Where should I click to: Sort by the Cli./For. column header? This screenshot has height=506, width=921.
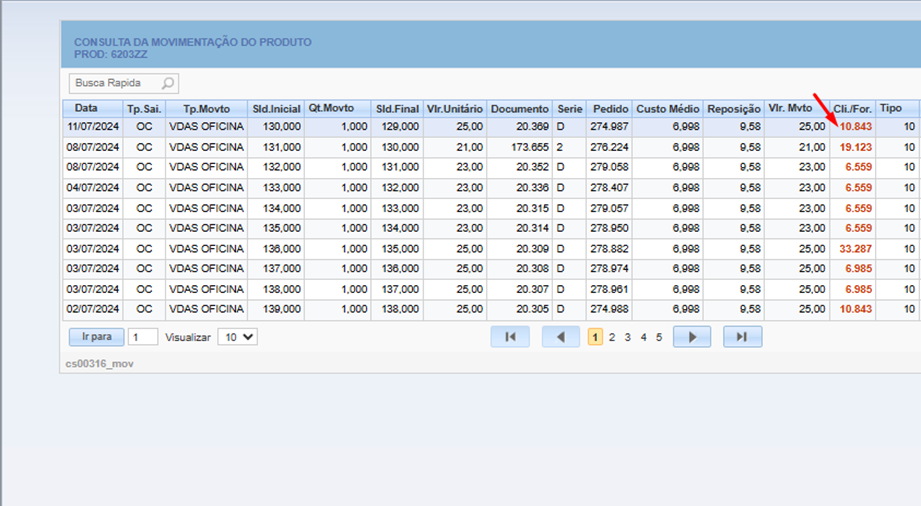point(852,108)
